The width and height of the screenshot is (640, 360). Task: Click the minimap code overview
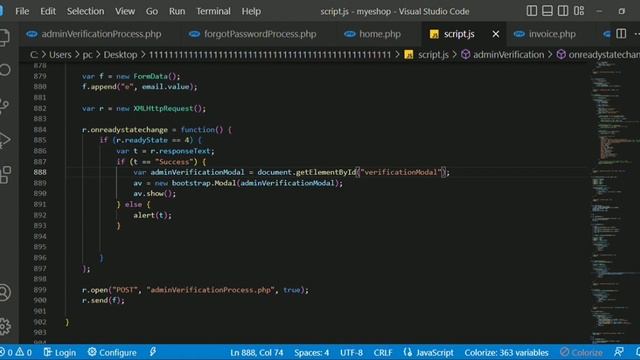point(615,202)
